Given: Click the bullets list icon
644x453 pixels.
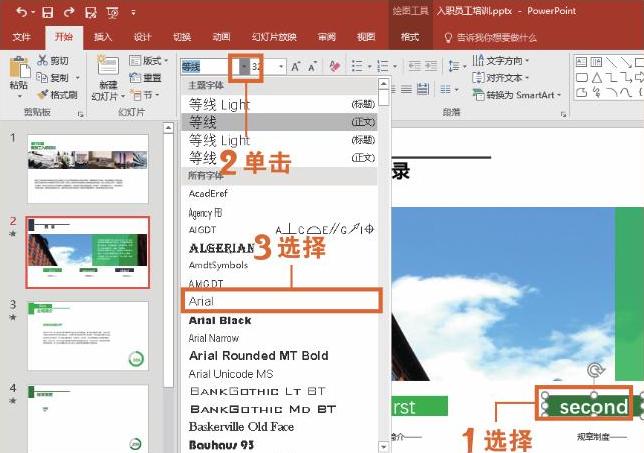Looking at the screenshot, I should coord(357,66).
